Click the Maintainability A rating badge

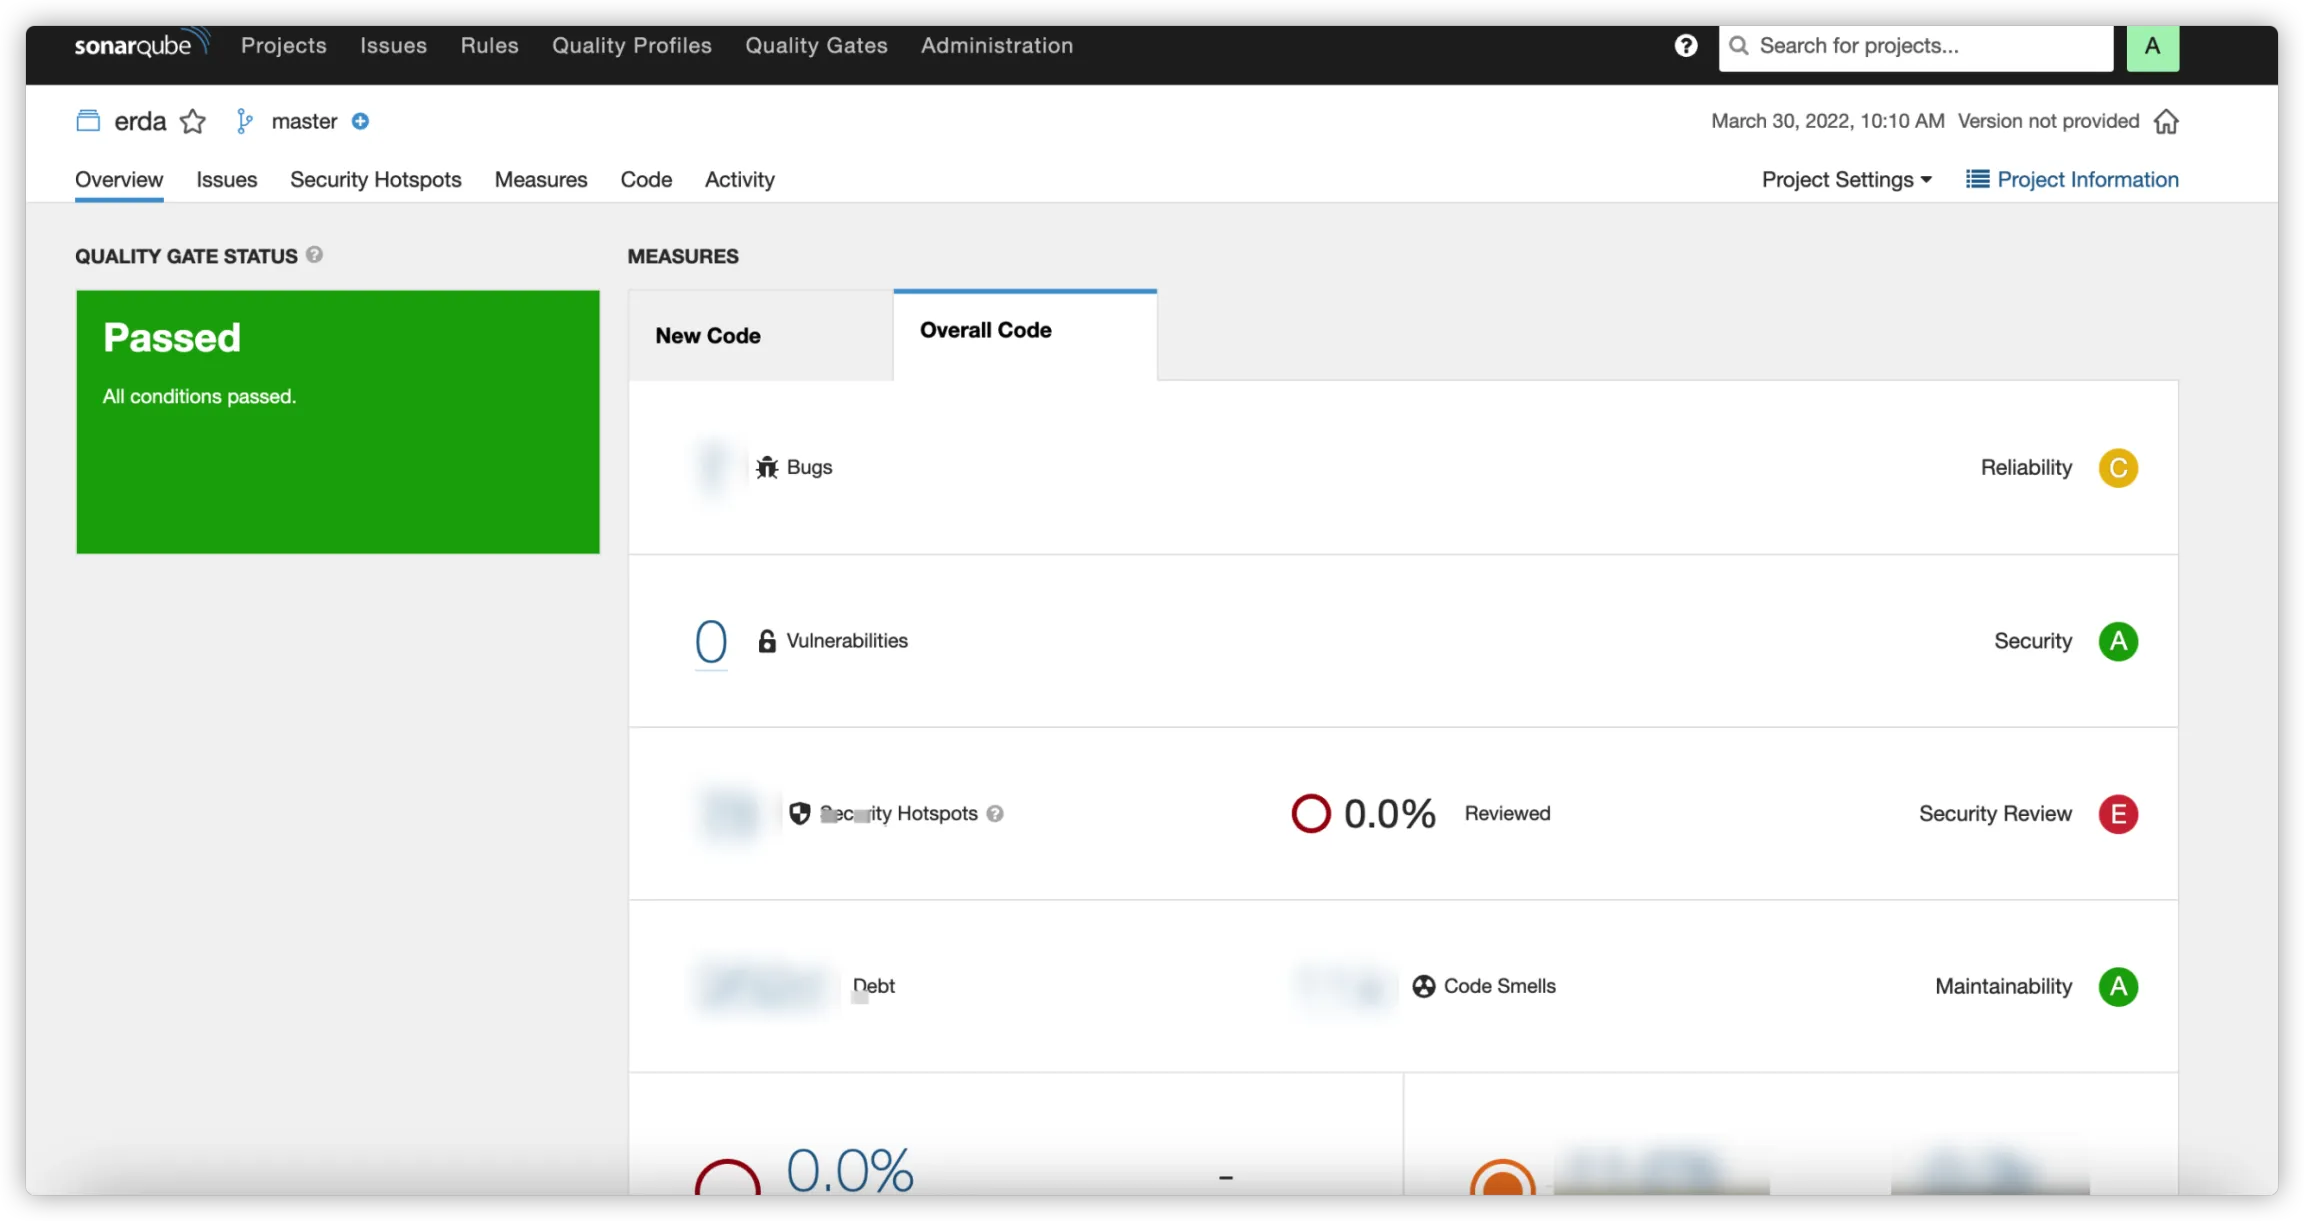(x=2118, y=987)
